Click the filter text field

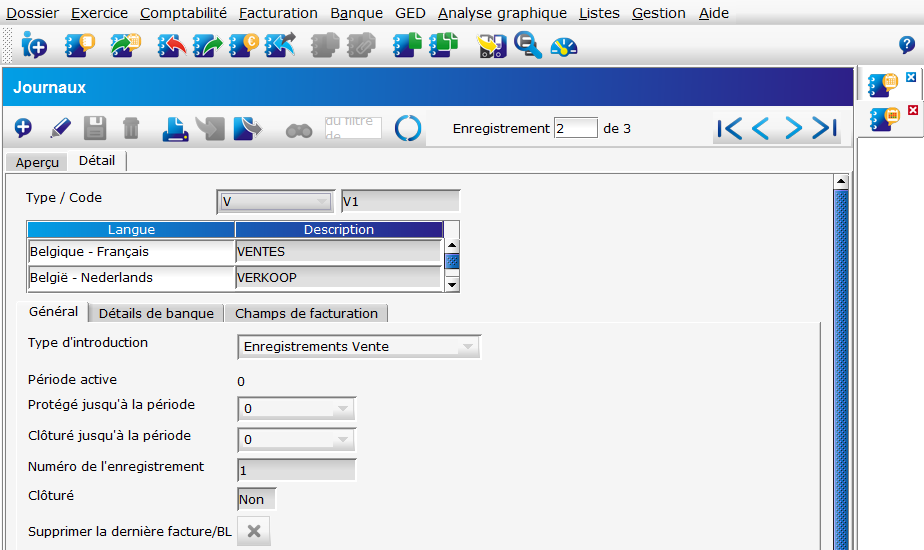point(353,128)
